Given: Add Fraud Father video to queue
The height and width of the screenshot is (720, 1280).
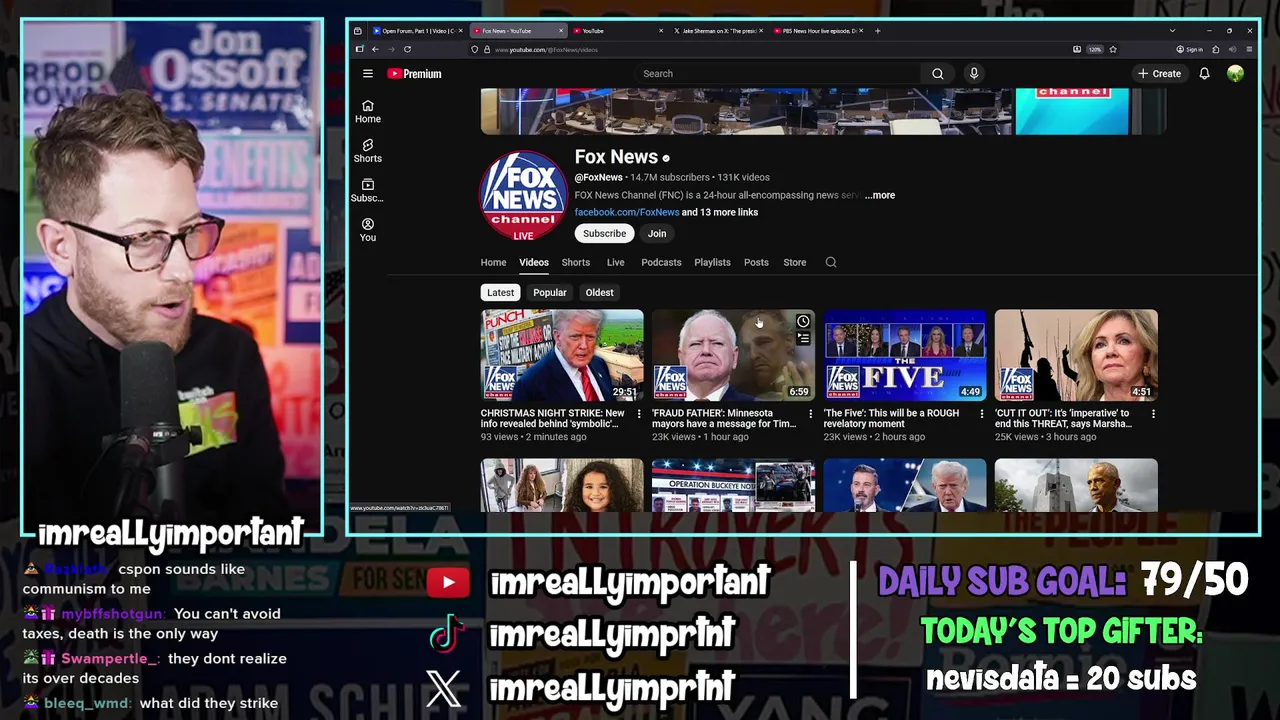Looking at the screenshot, I should [803, 338].
